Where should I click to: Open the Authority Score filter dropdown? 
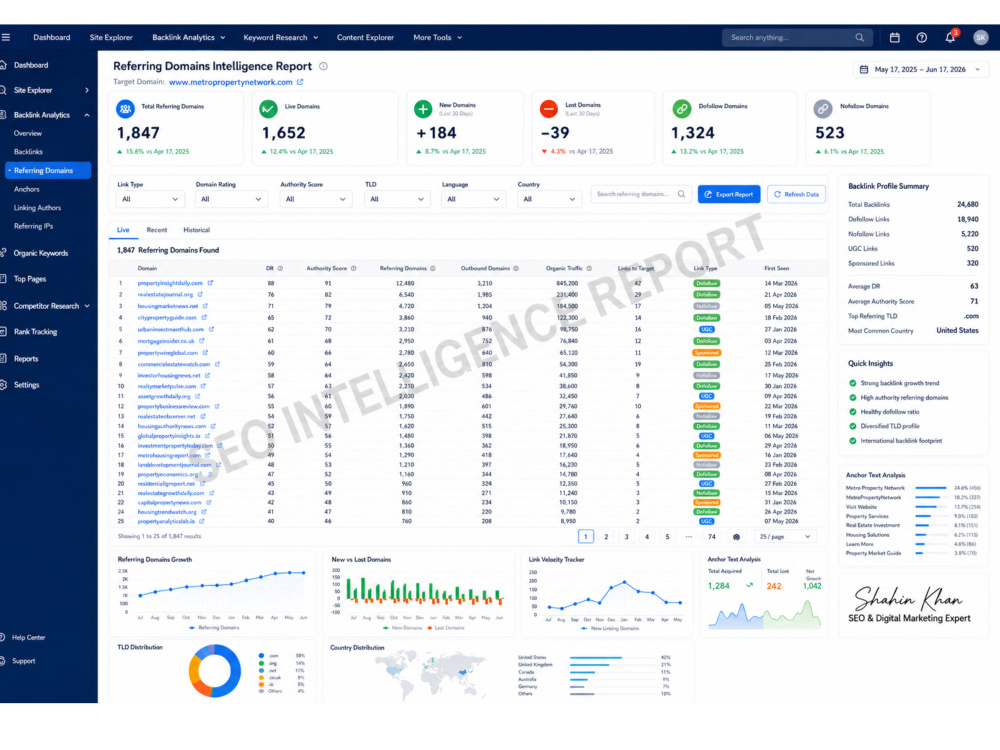(x=316, y=199)
